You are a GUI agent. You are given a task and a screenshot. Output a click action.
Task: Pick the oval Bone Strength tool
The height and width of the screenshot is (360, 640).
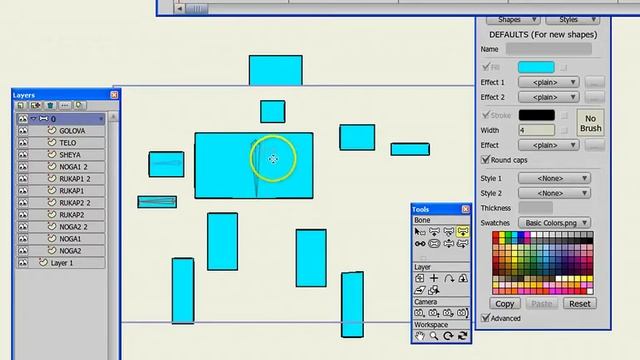(x=434, y=244)
